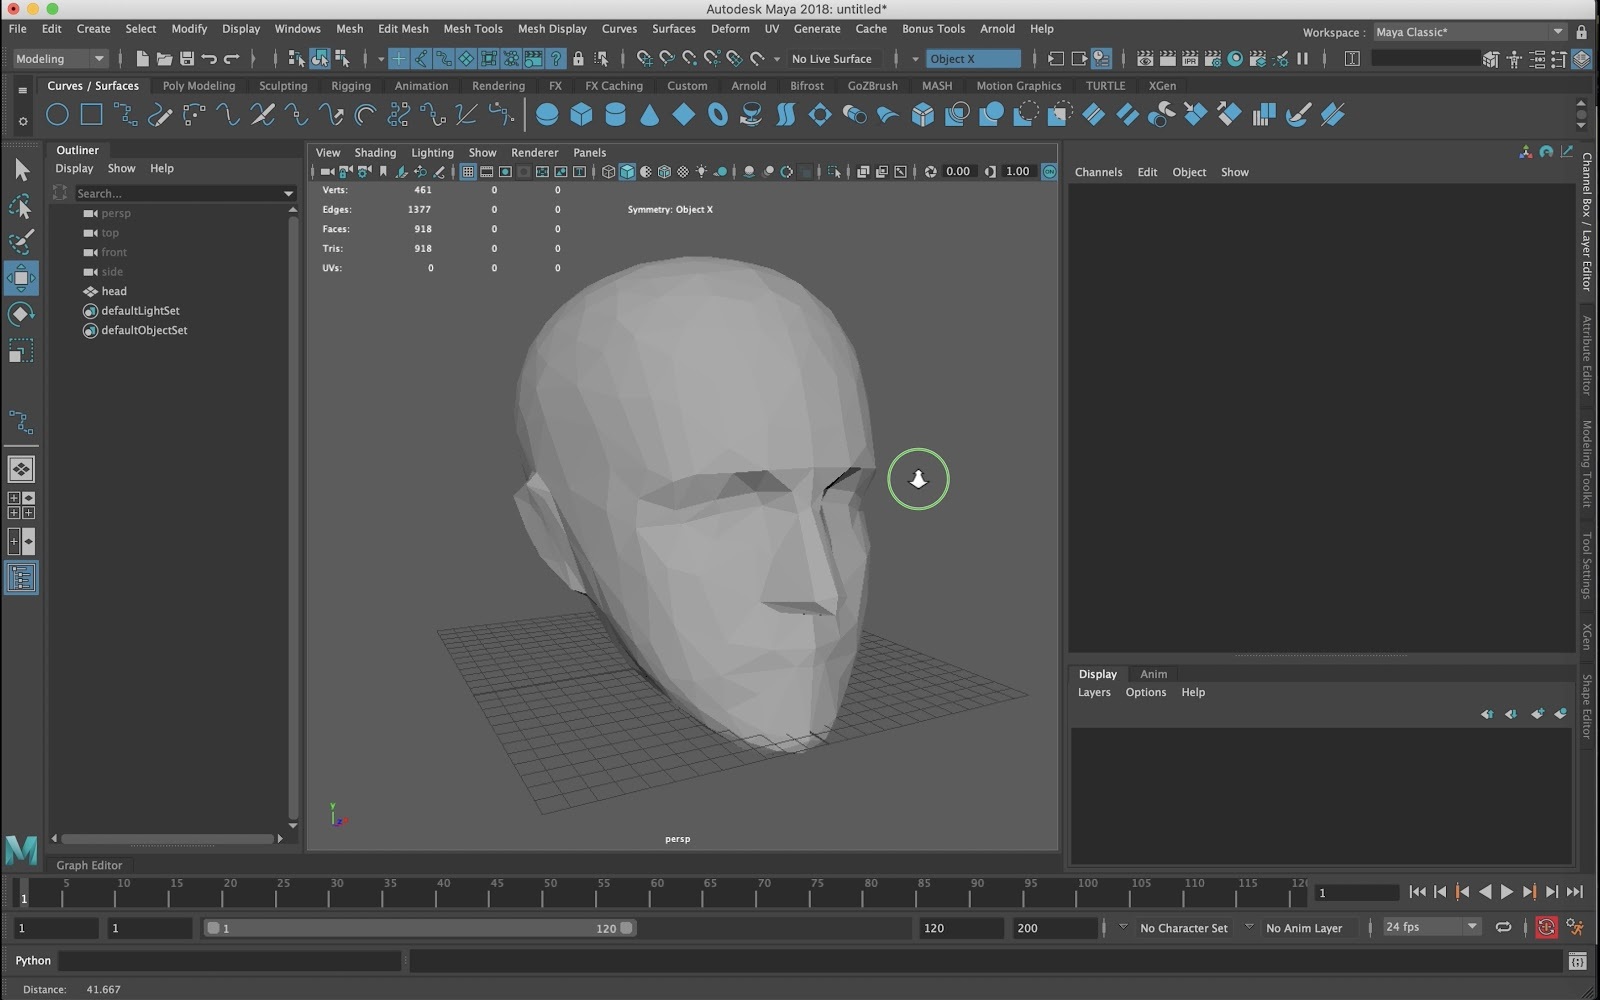This screenshot has width=1600, height=1000.
Task: Choose the Lasso selection tool
Action: pos(21,207)
